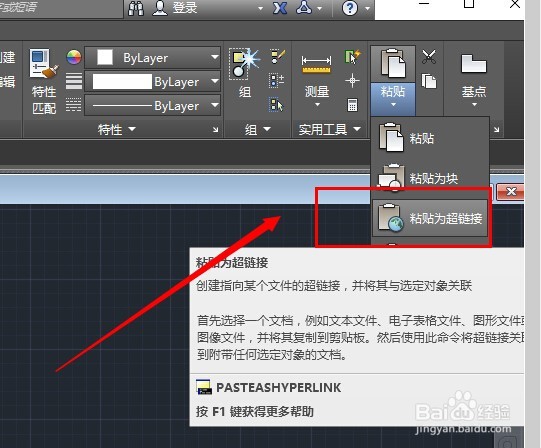Open Properties panel dialog launcher arrow
This screenshot has height=448, width=541.
click(216, 130)
